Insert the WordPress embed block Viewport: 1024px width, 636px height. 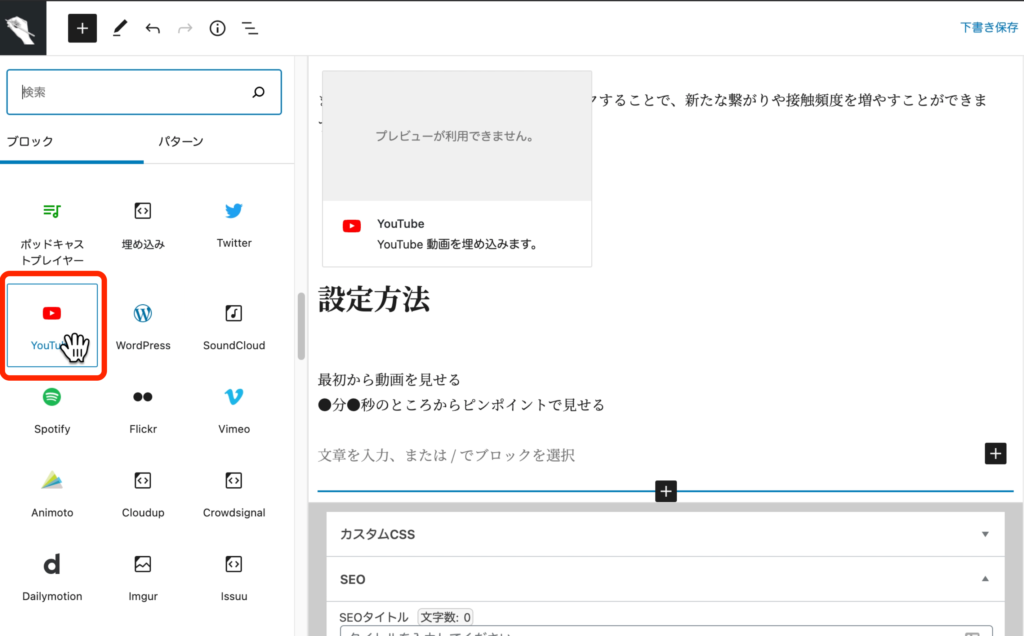coord(143,325)
